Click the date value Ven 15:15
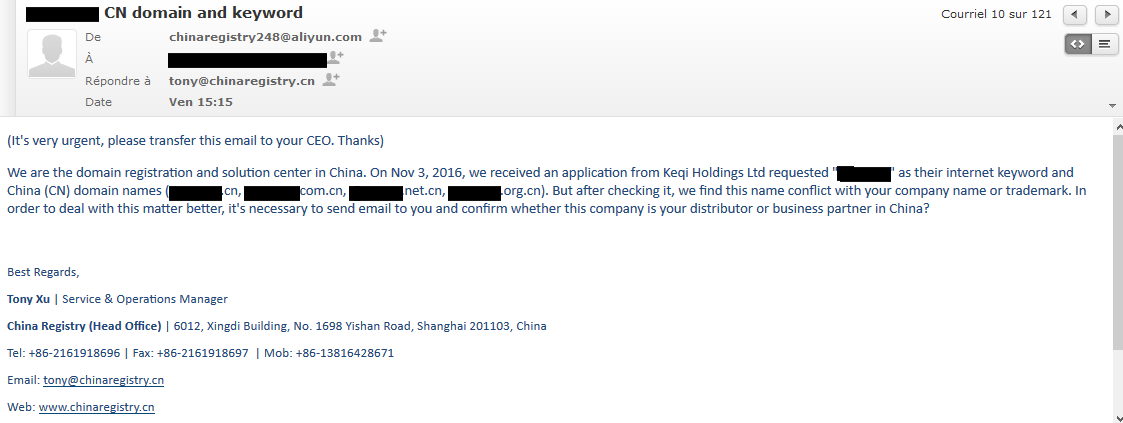Screen dimensions: 1123x423 pyautogui.click(x=201, y=102)
